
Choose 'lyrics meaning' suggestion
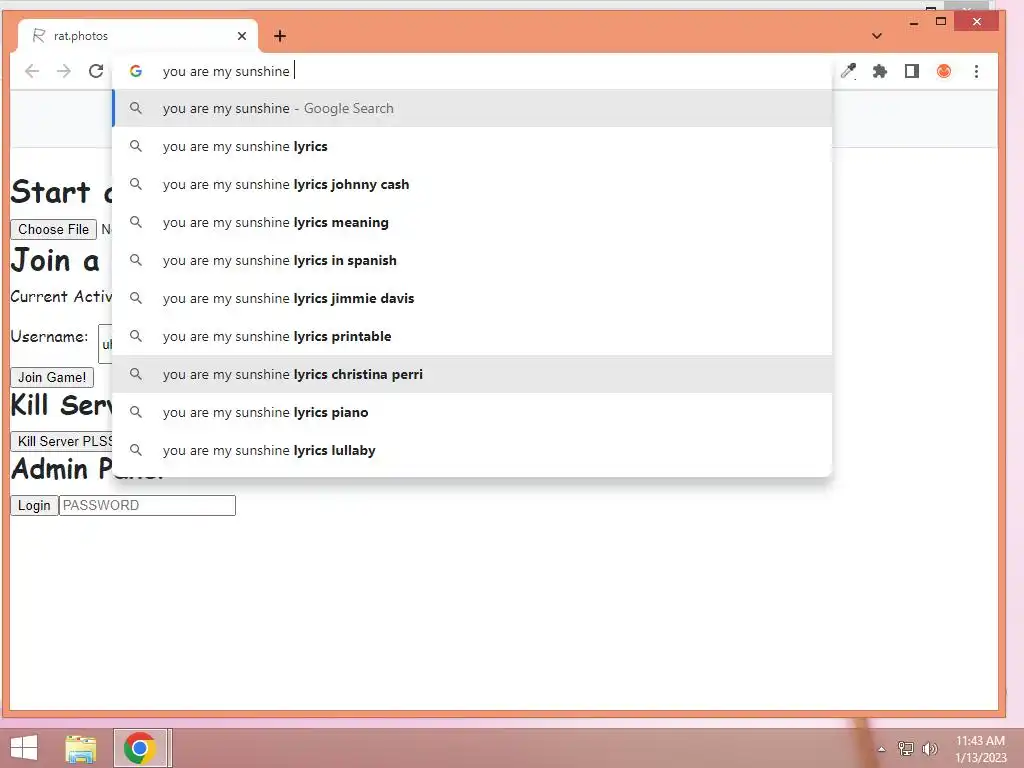coord(473,222)
